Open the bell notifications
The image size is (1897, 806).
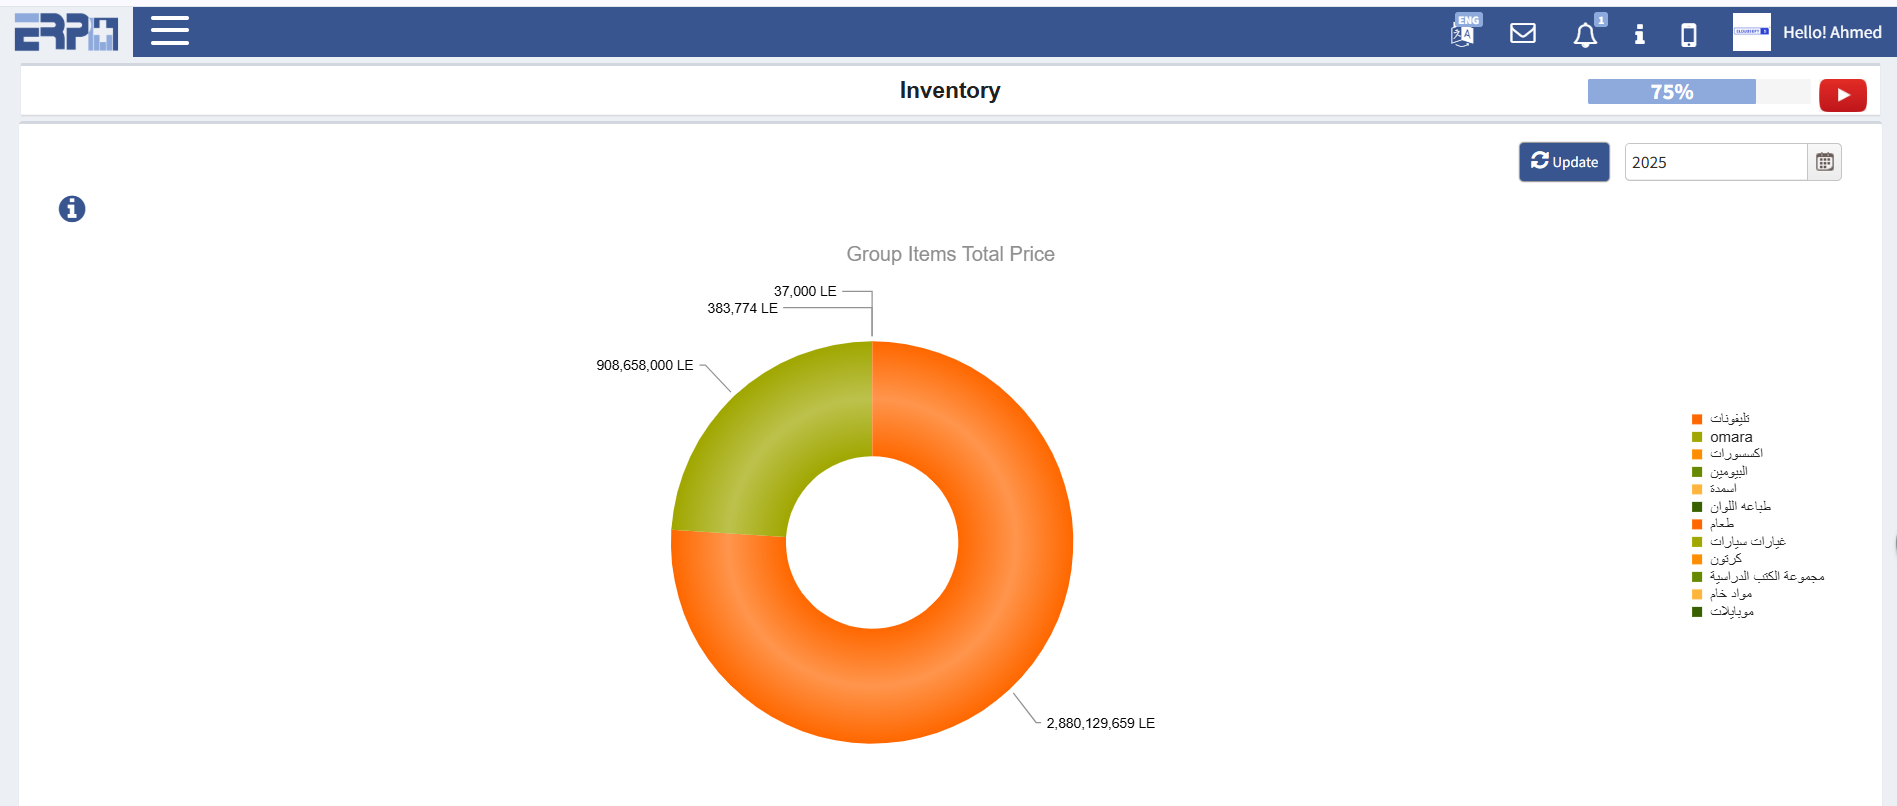[x=1585, y=35]
